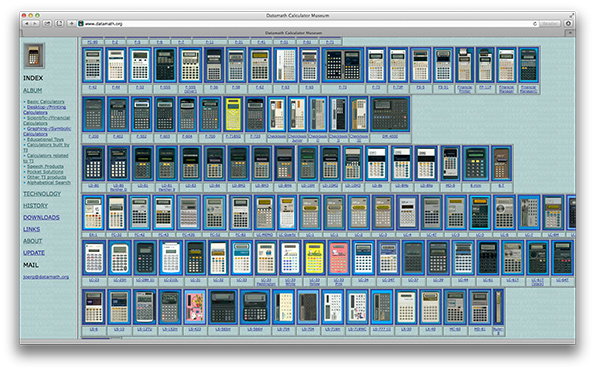
Task: Click the Checkbook Junior label link
Action: [297, 138]
